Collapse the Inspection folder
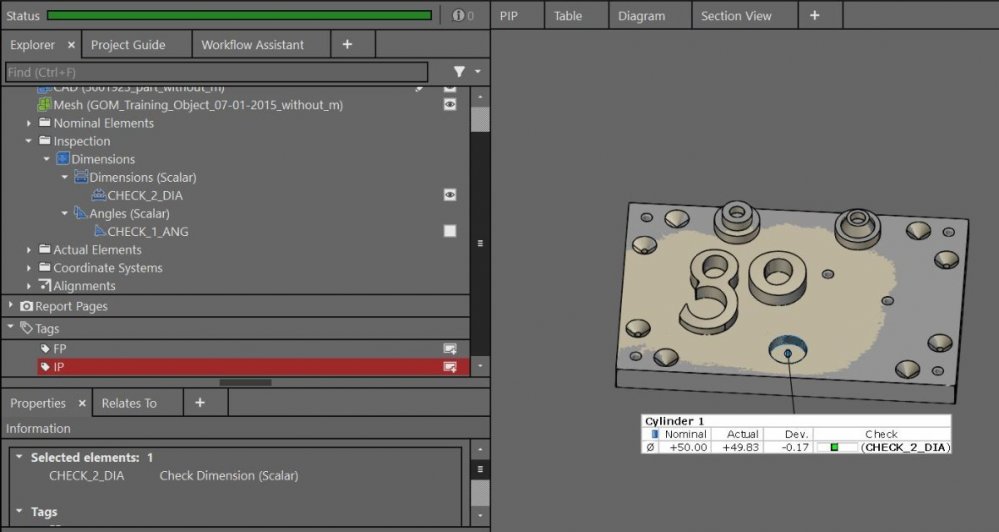Image resolution: width=999 pixels, height=532 pixels. 30,142
